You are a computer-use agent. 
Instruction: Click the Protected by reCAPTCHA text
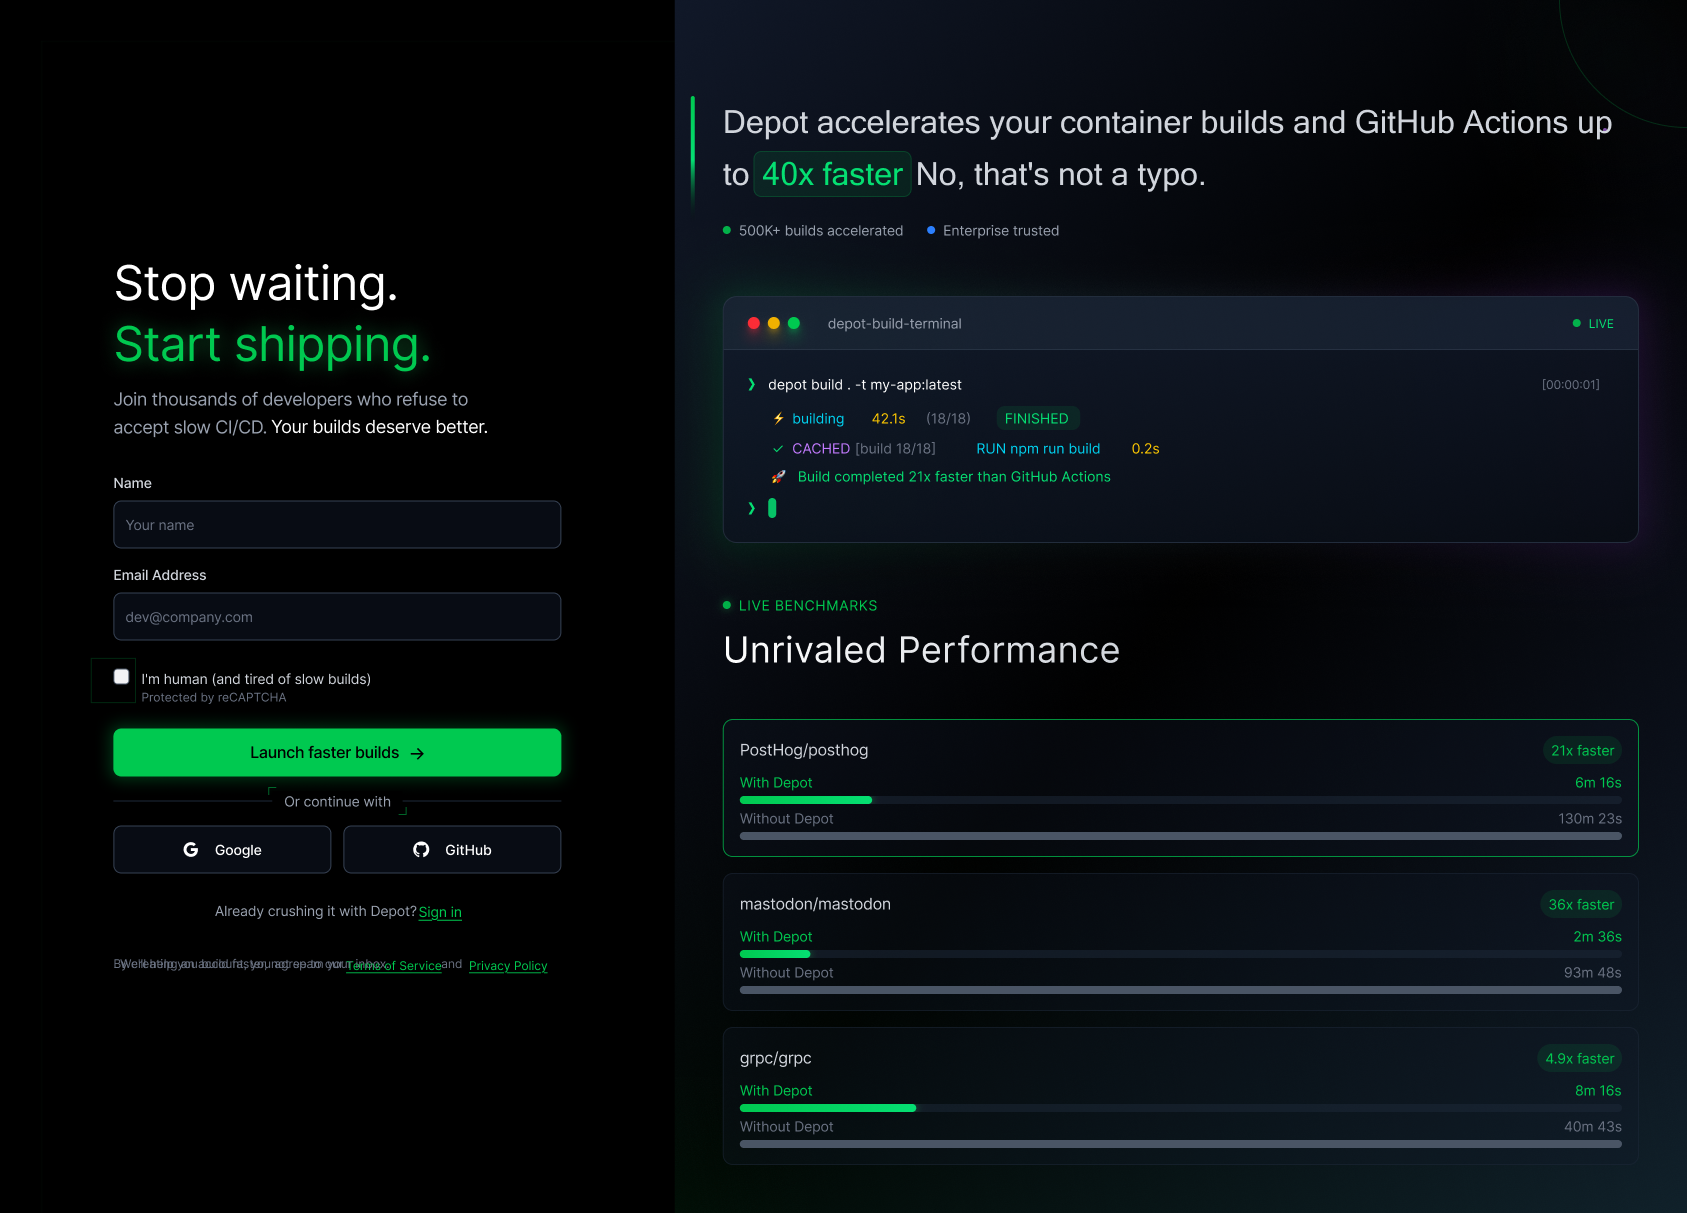[214, 698]
